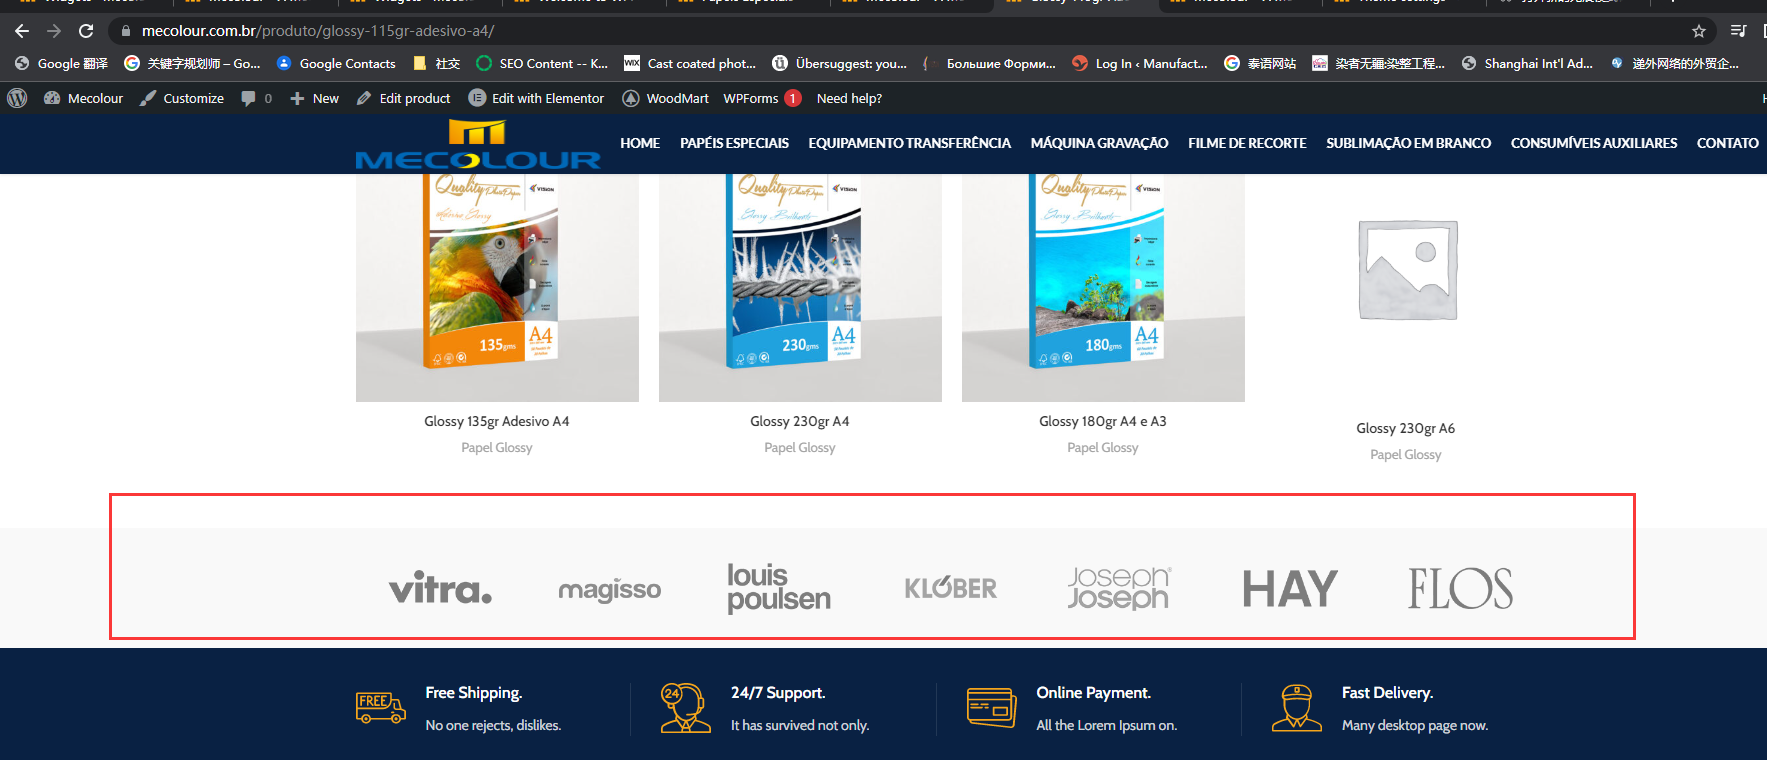Image resolution: width=1767 pixels, height=760 pixels.
Task: Click Papel Glossy category under Glossy 230gr A6
Action: click(x=1406, y=454)
